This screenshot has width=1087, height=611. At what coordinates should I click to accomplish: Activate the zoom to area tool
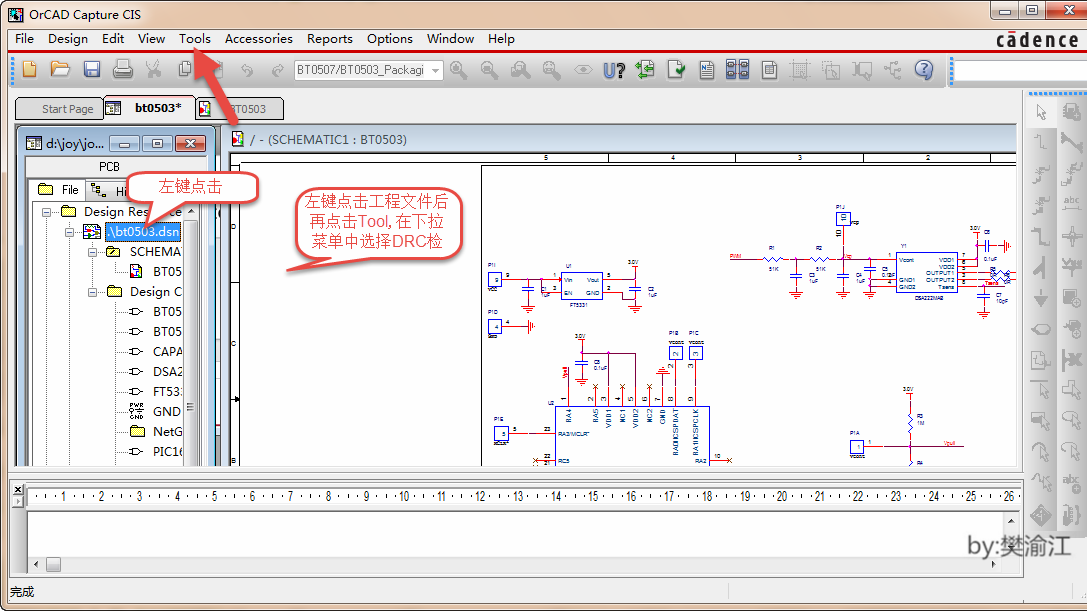521,69
